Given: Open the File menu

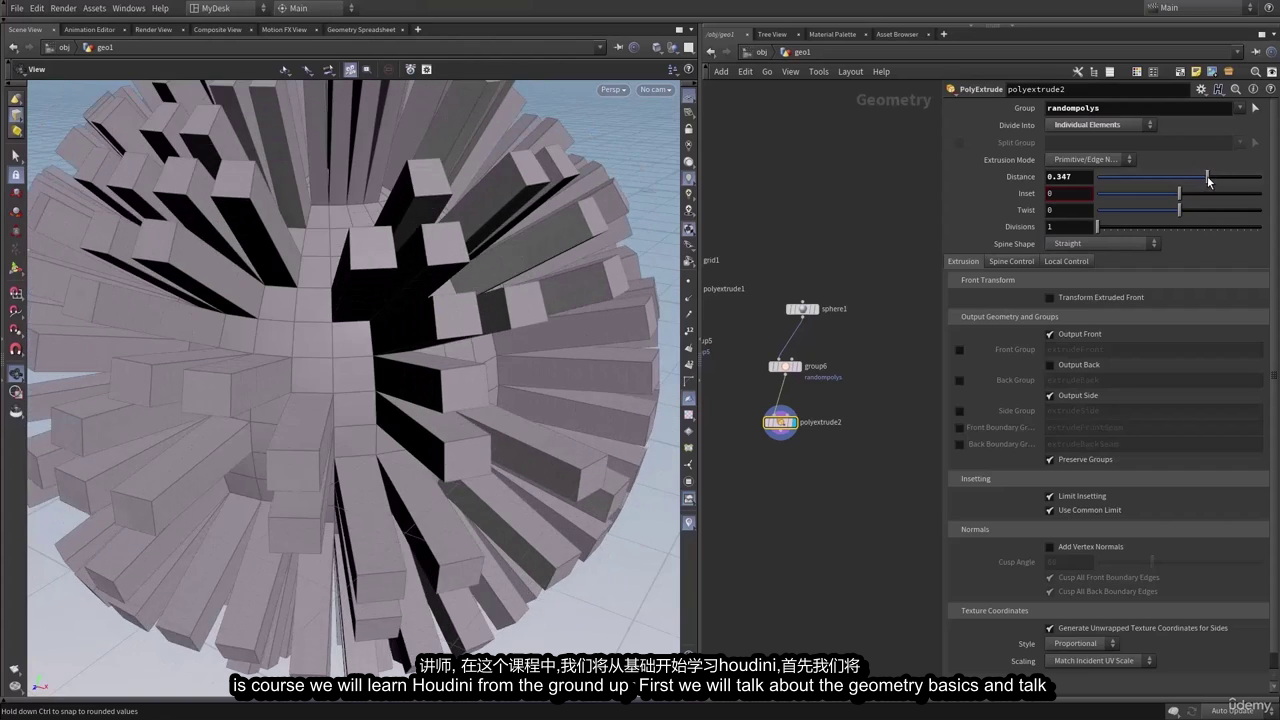Looking at the screenshot, I should pyautogui.click(x=16, y=8).
